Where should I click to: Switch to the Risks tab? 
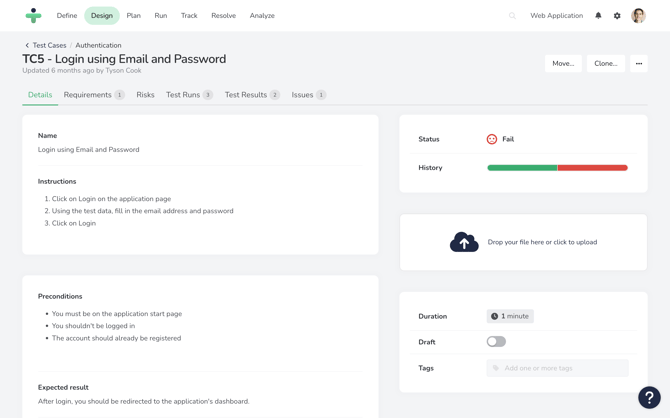tap(145, 95)
